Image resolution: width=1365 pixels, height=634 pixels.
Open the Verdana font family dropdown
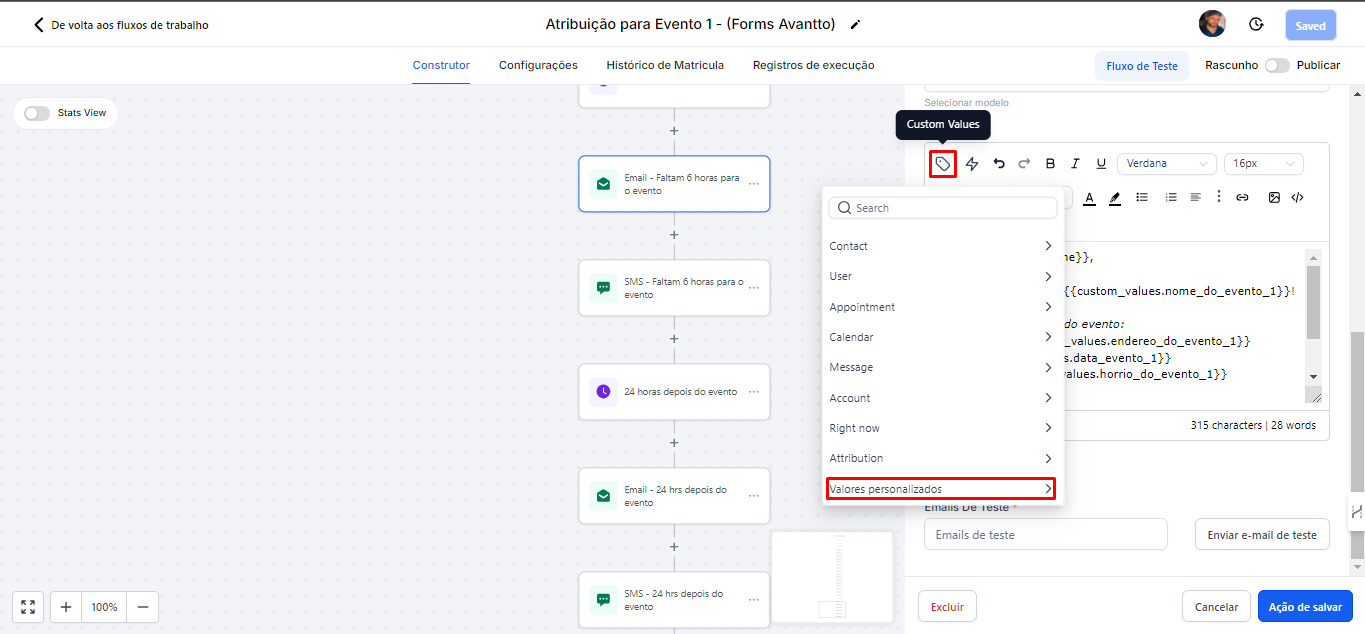click(1166, 164)
